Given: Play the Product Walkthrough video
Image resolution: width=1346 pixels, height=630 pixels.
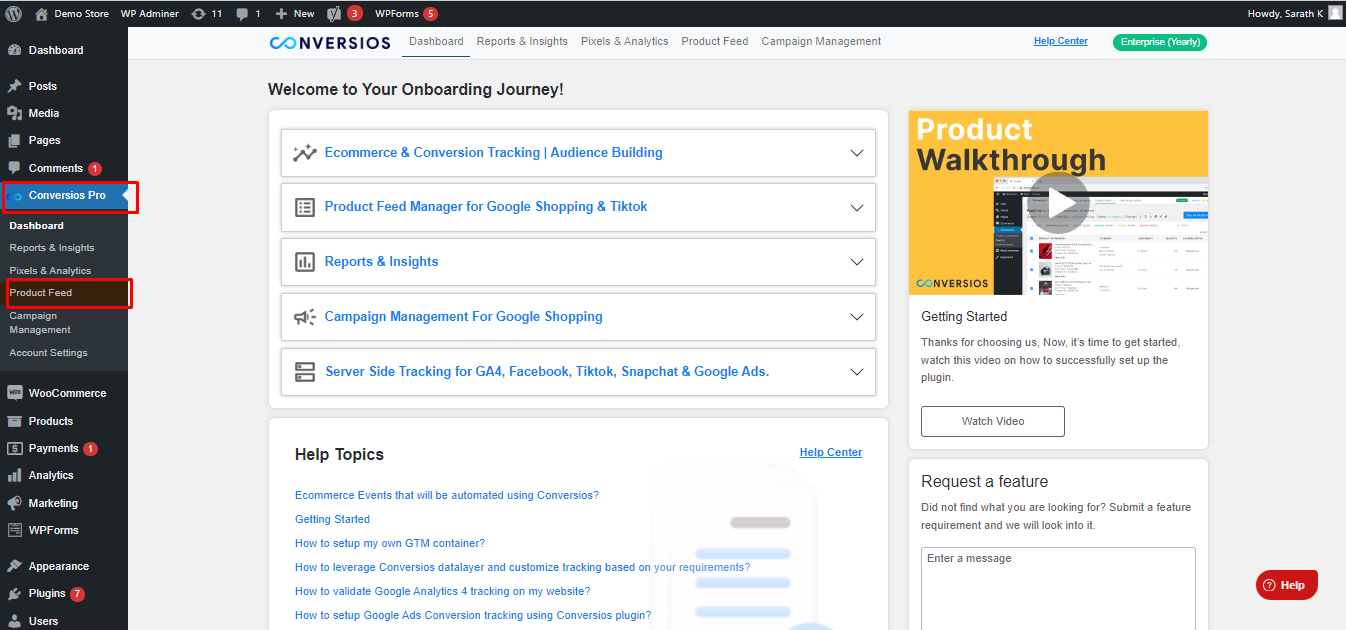Looking at the screenshot, I should (x=1058, y=203).
